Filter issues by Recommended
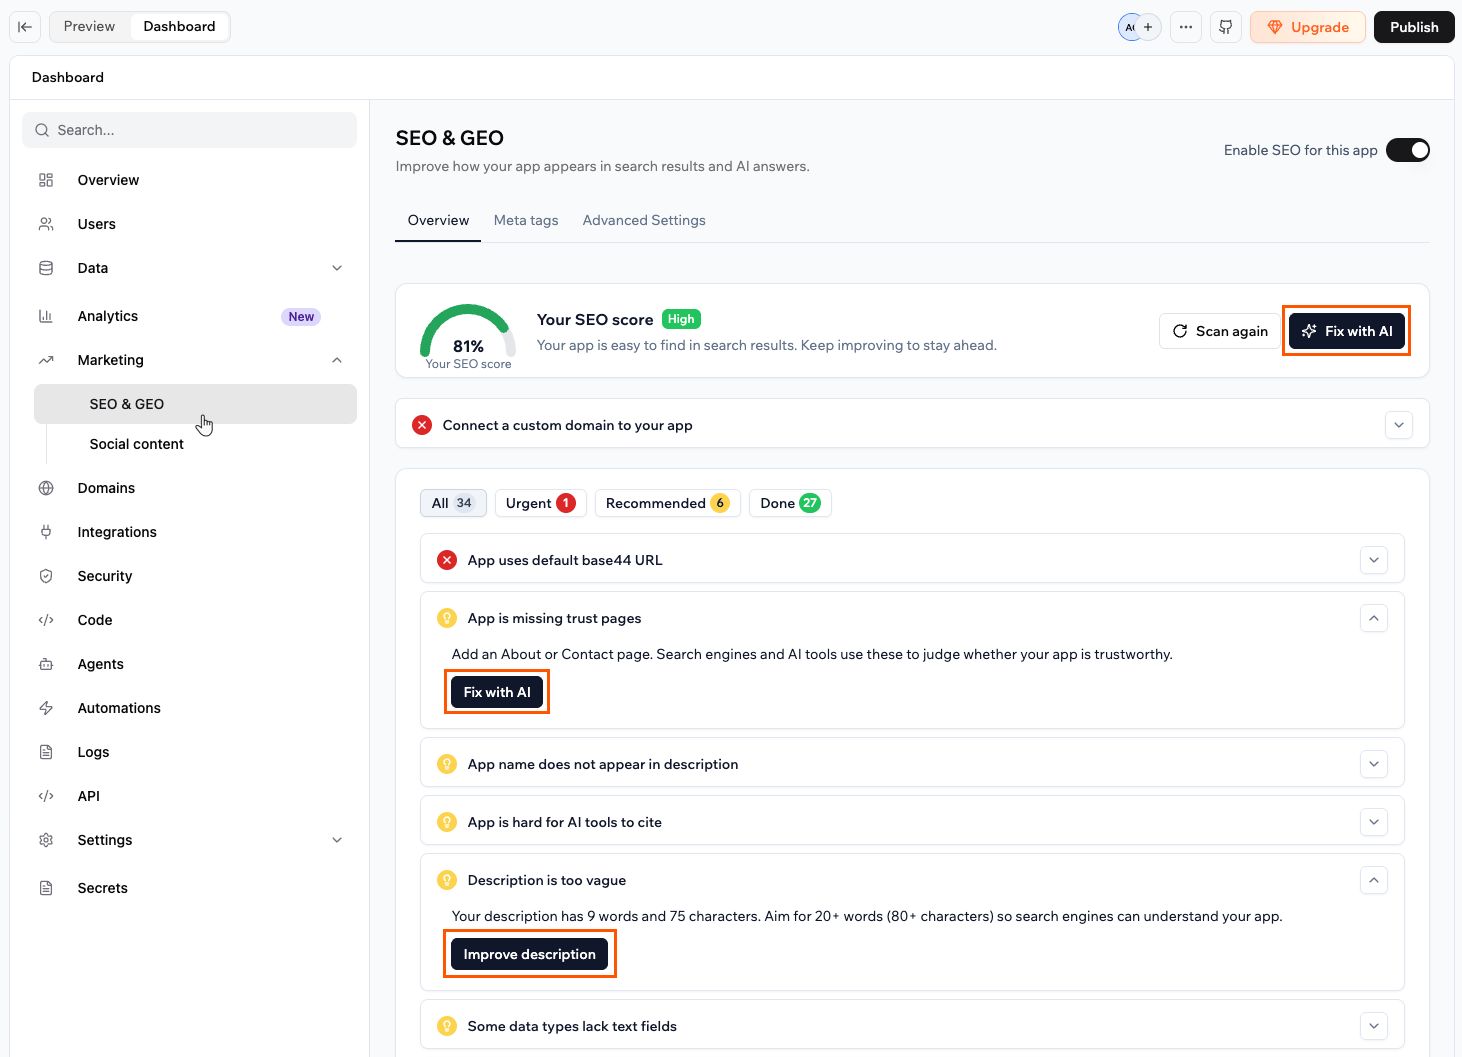Viewport: 1462px width, 1057px height. [667, 503]
